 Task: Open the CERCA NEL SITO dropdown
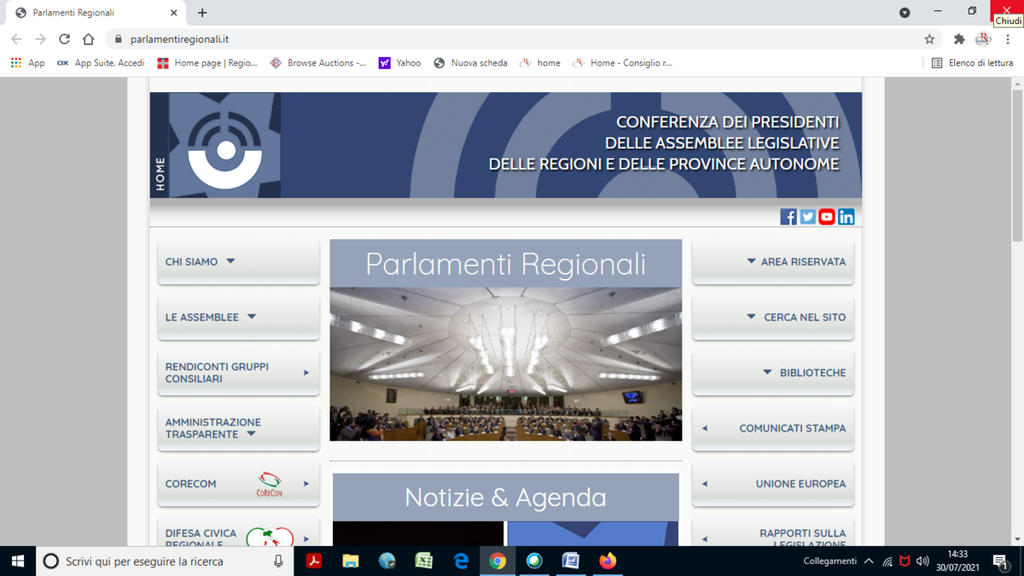pos(796,317)
